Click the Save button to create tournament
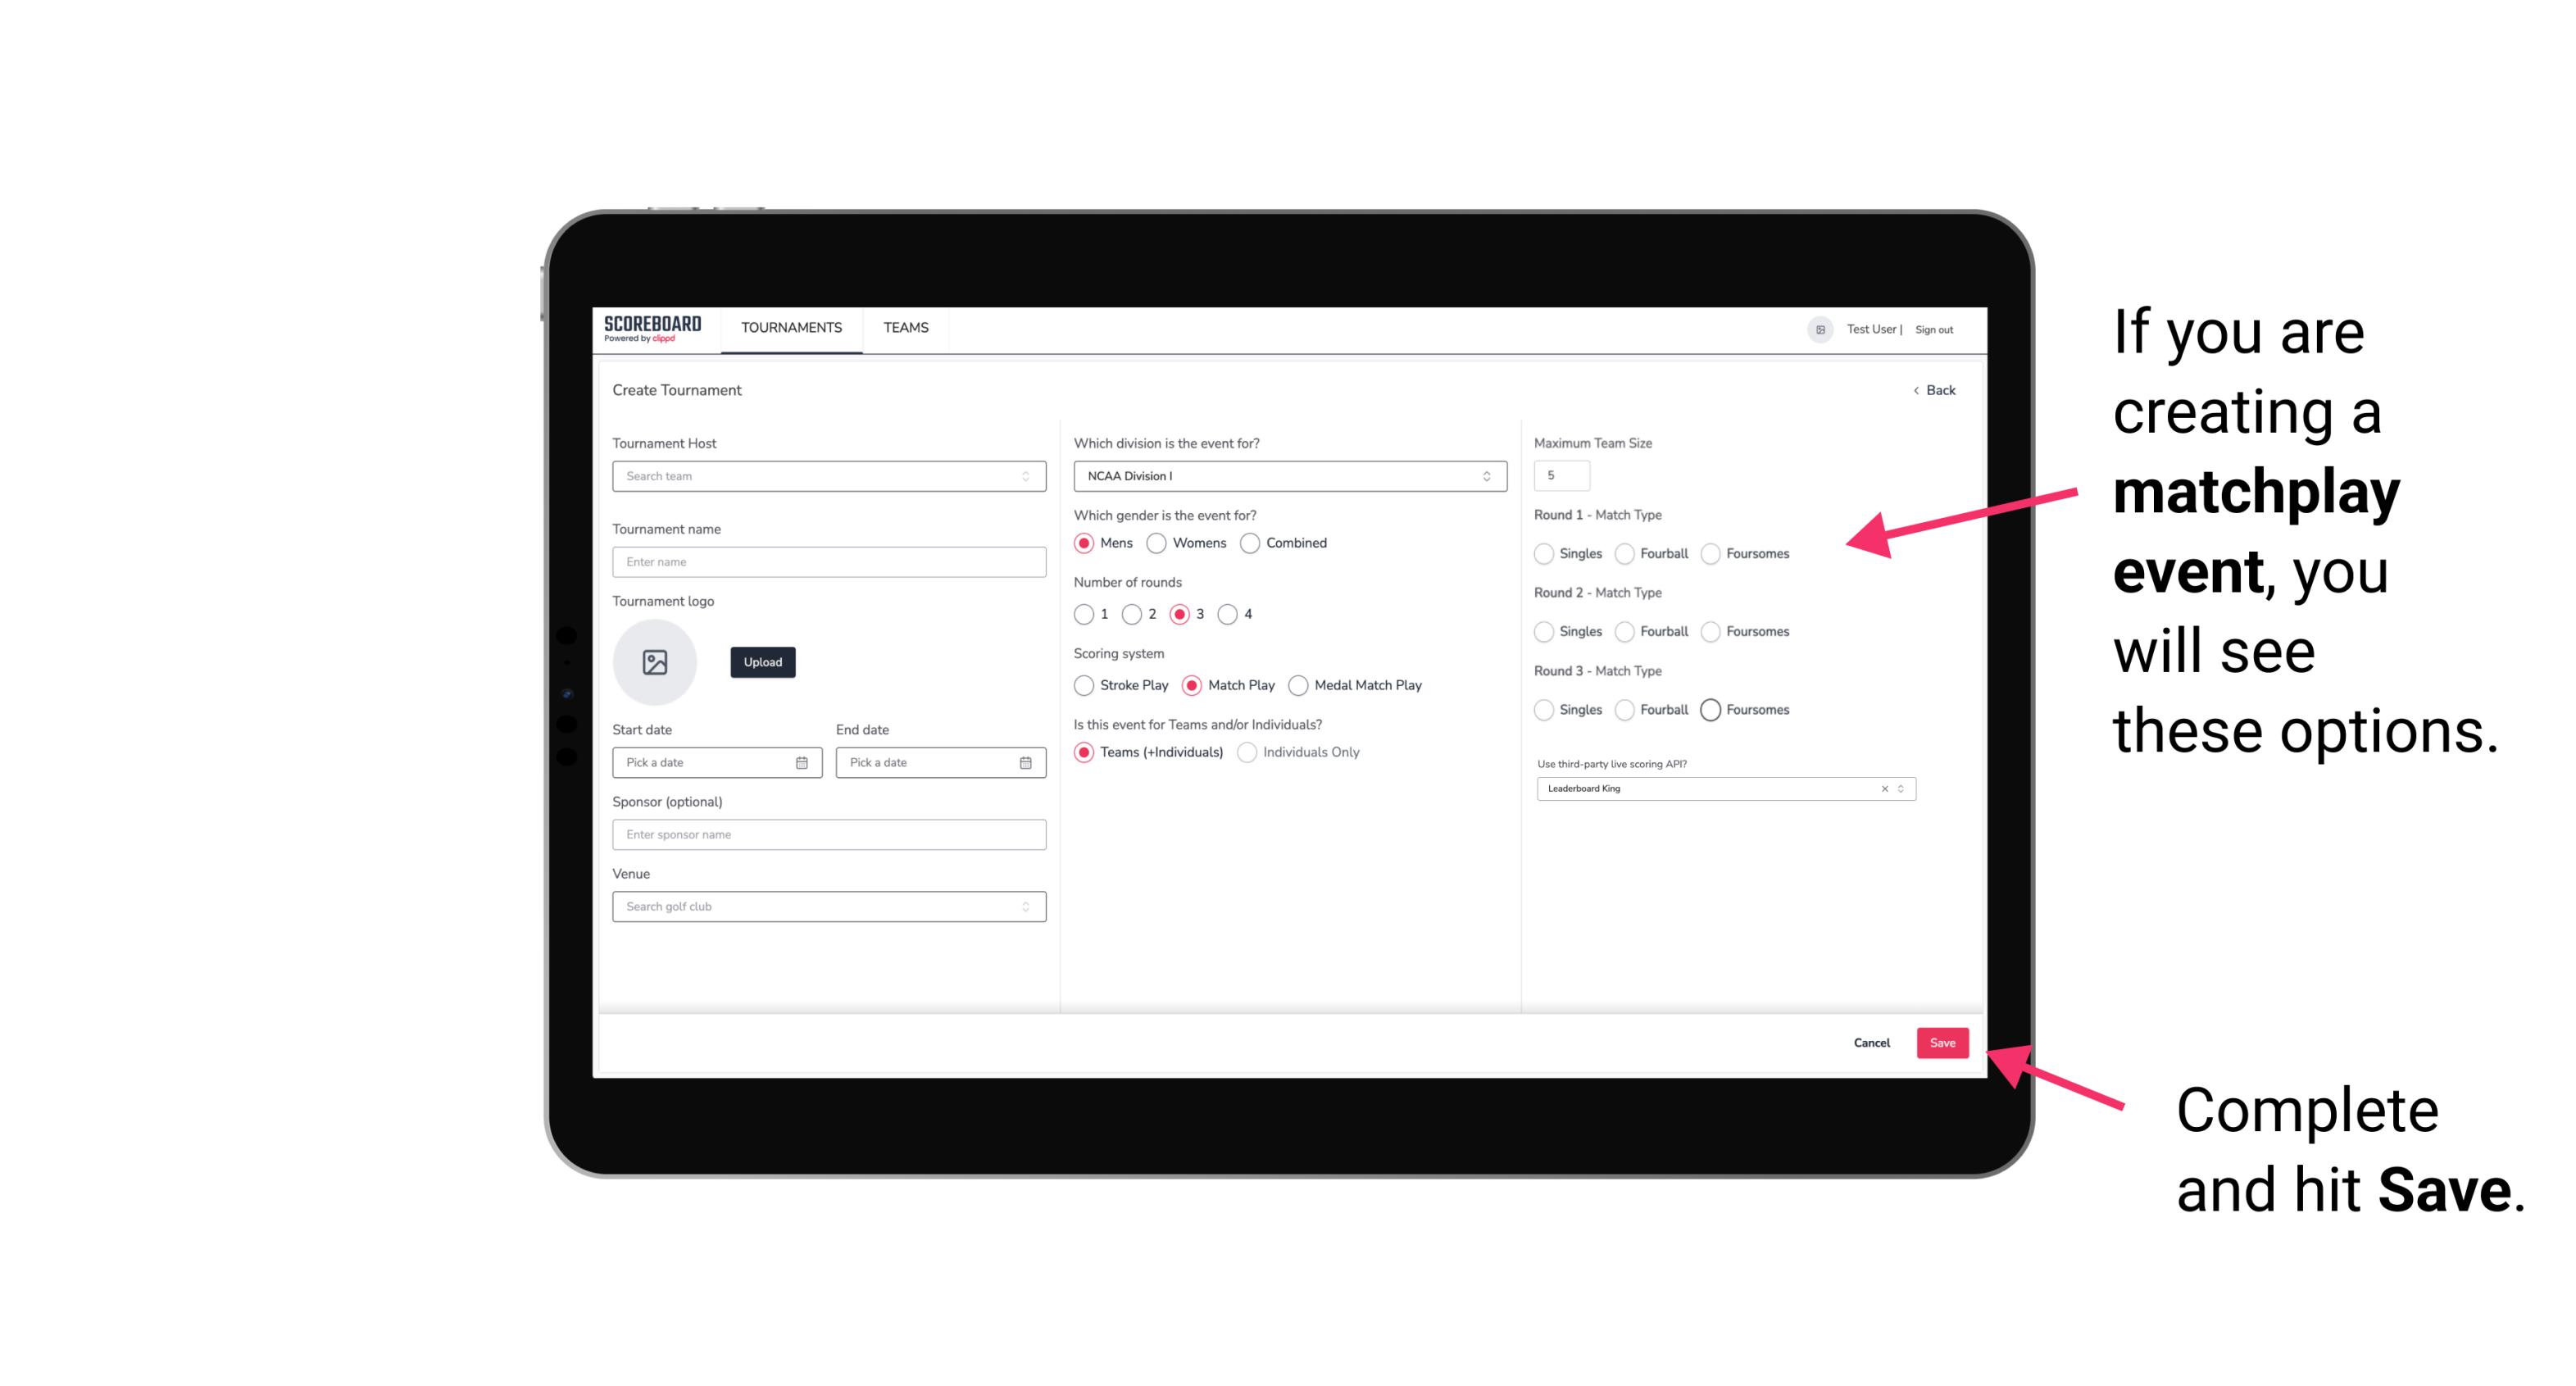The image size is (2576, 1386). coord(1942,1043)
